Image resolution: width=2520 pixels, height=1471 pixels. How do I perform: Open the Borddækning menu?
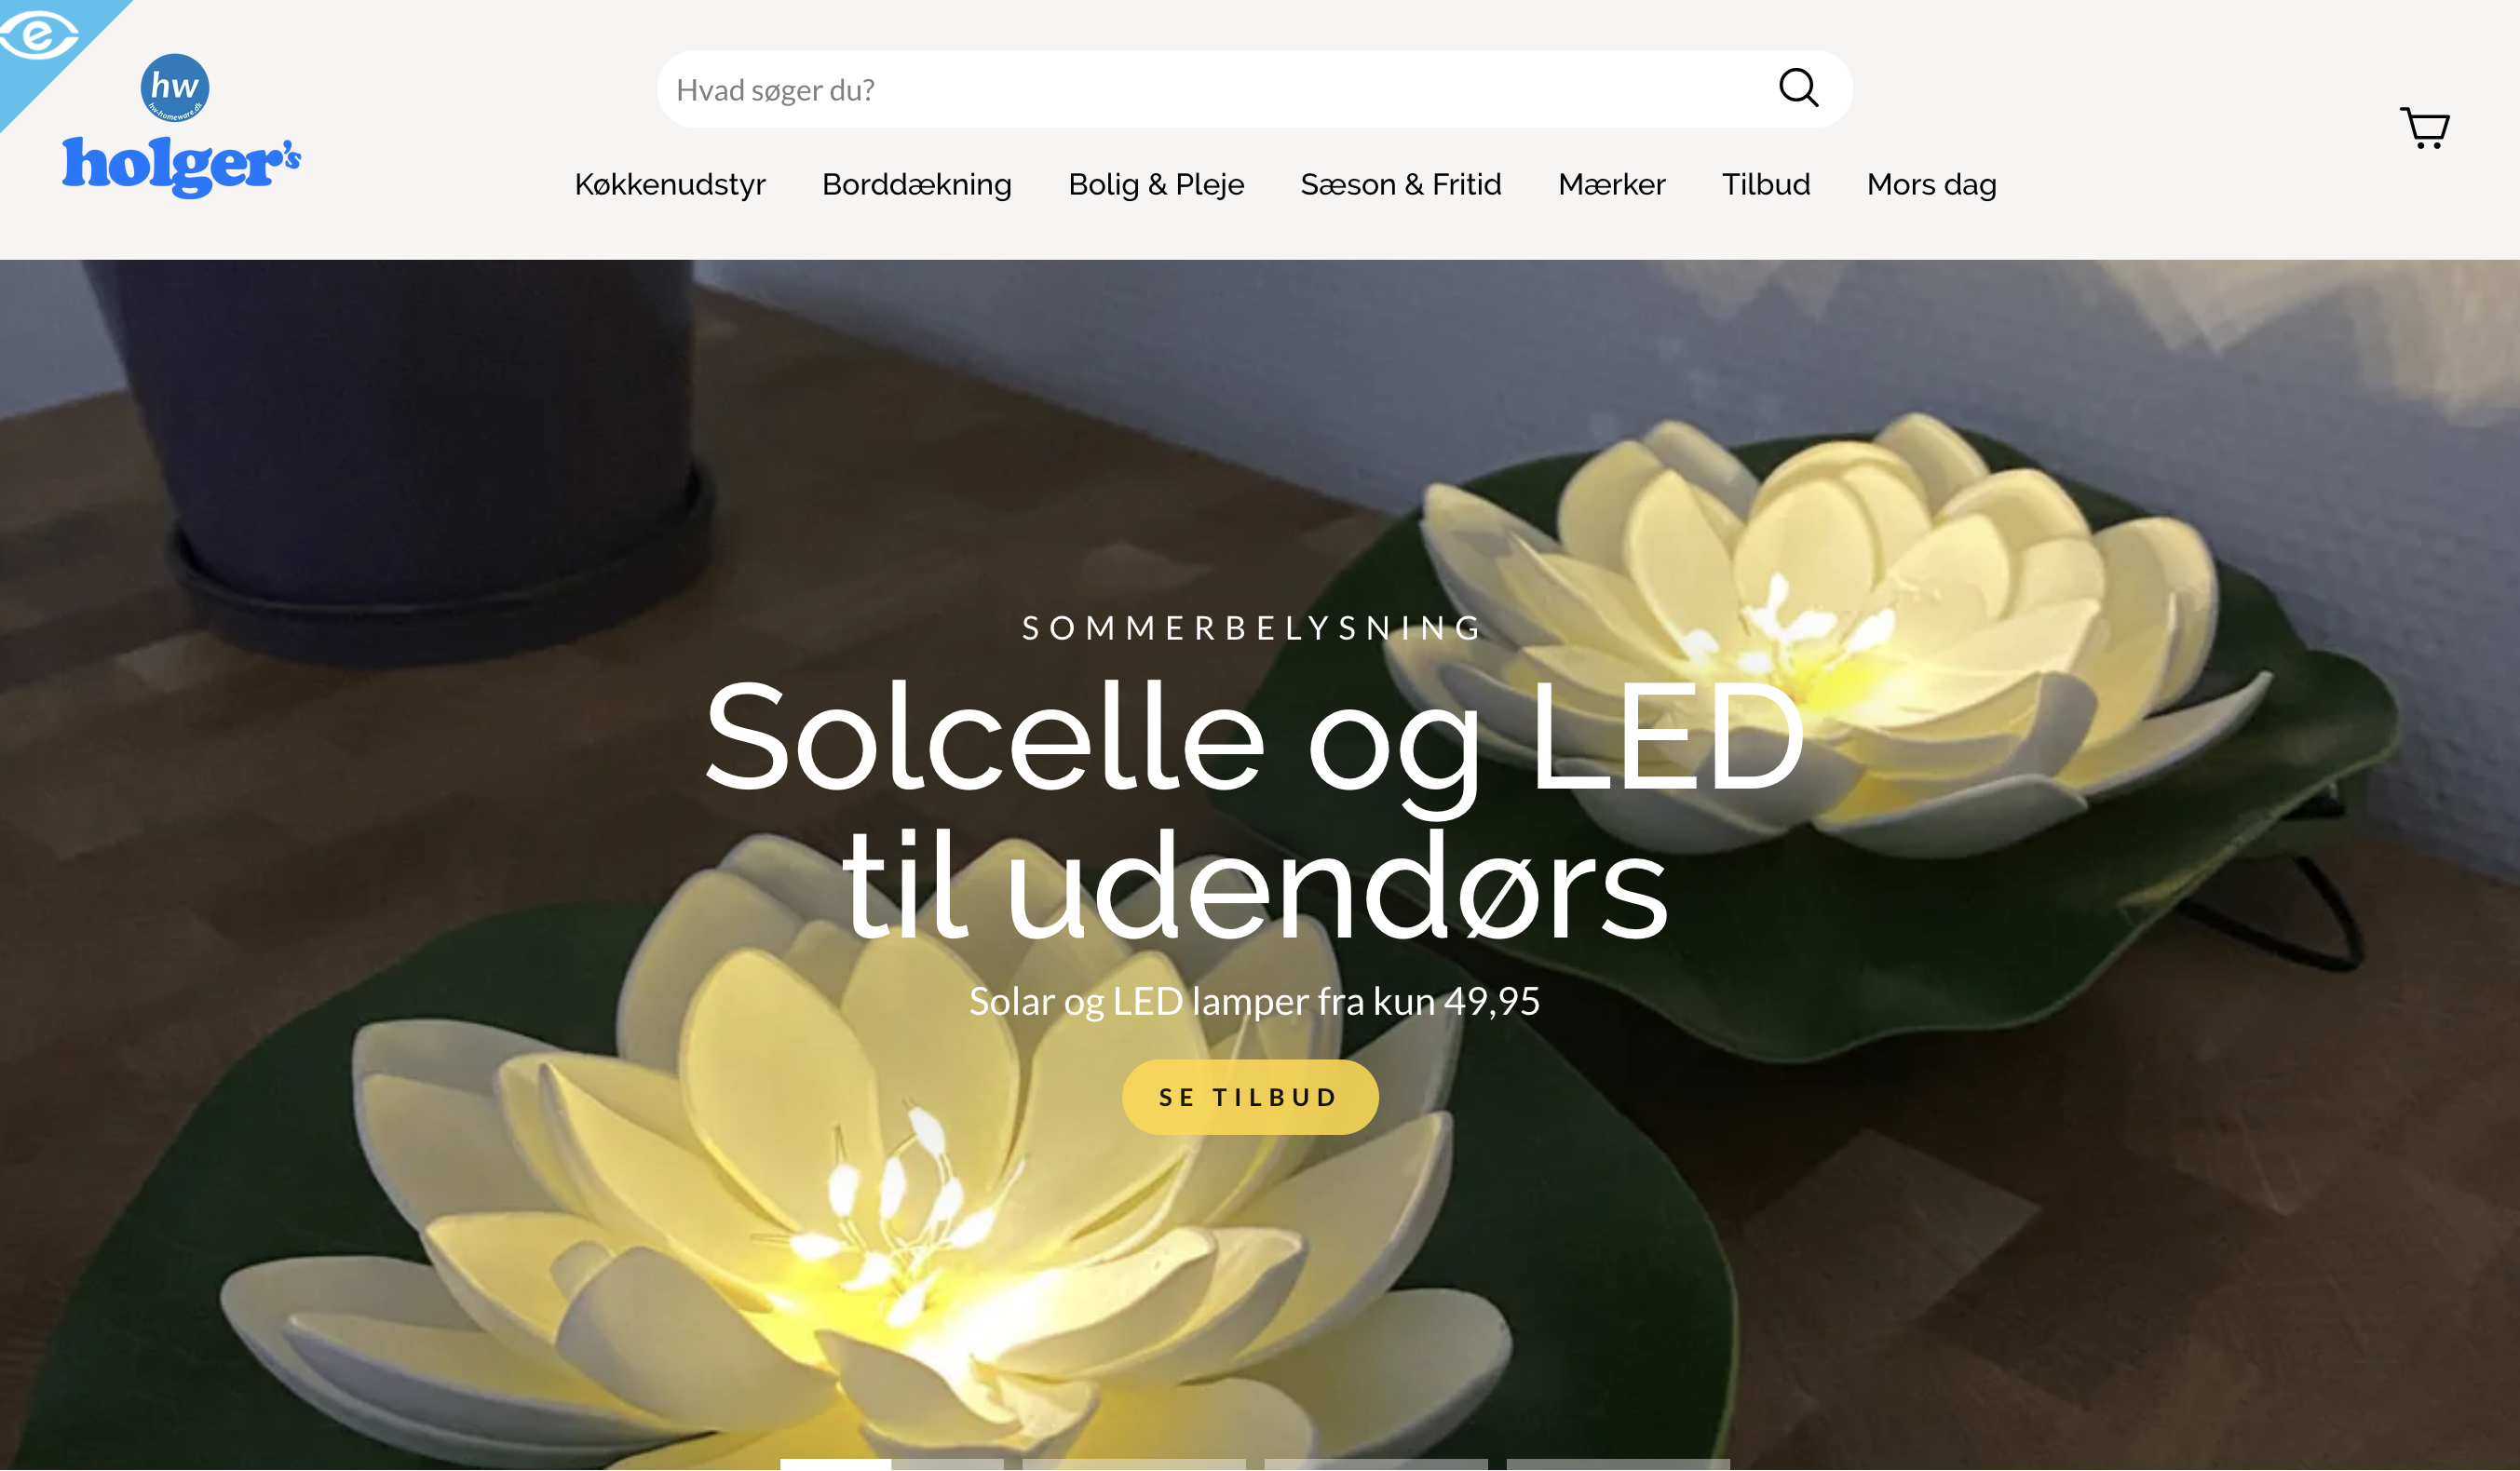click(917, 185)
